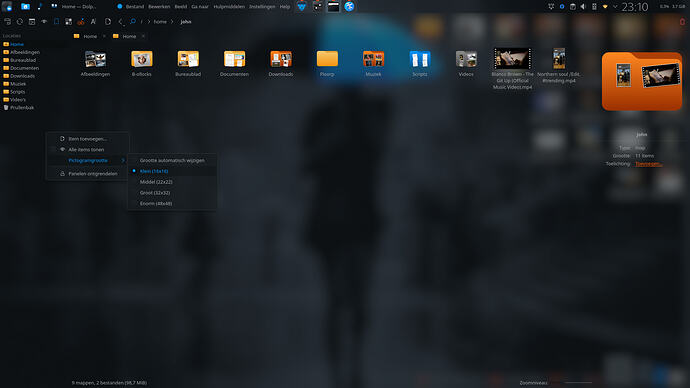This screenshot has width=690, height=388.
Task: Toggle Grootte automatisch wijzigen option
Action: coord(172,160)
